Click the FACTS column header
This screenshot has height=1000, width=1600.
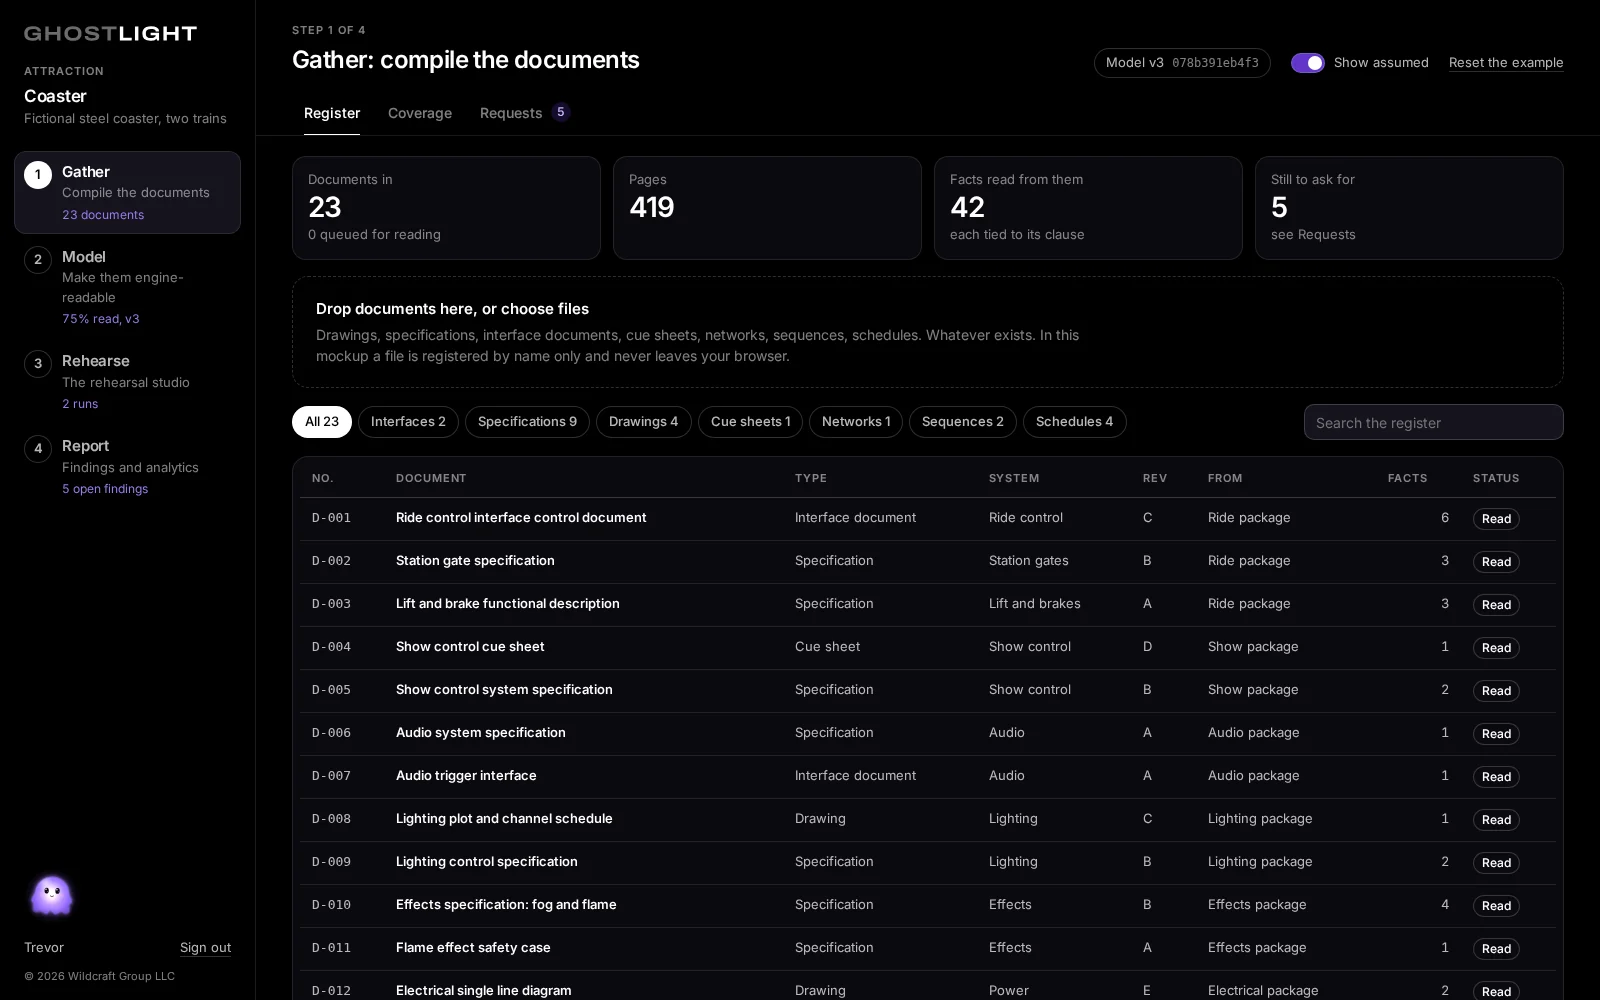[x=1407, y=478]
